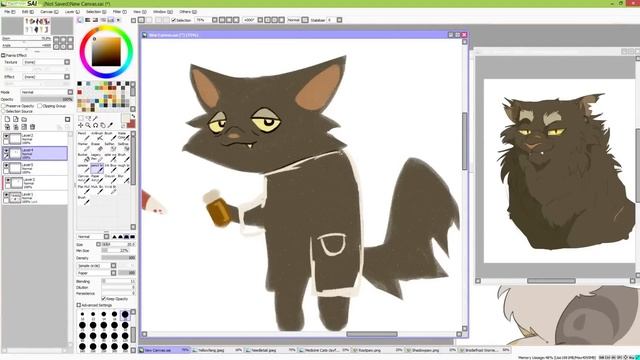Show the RGB slider panel icon
Screen dimensions: 640x360
click(87, 20)
